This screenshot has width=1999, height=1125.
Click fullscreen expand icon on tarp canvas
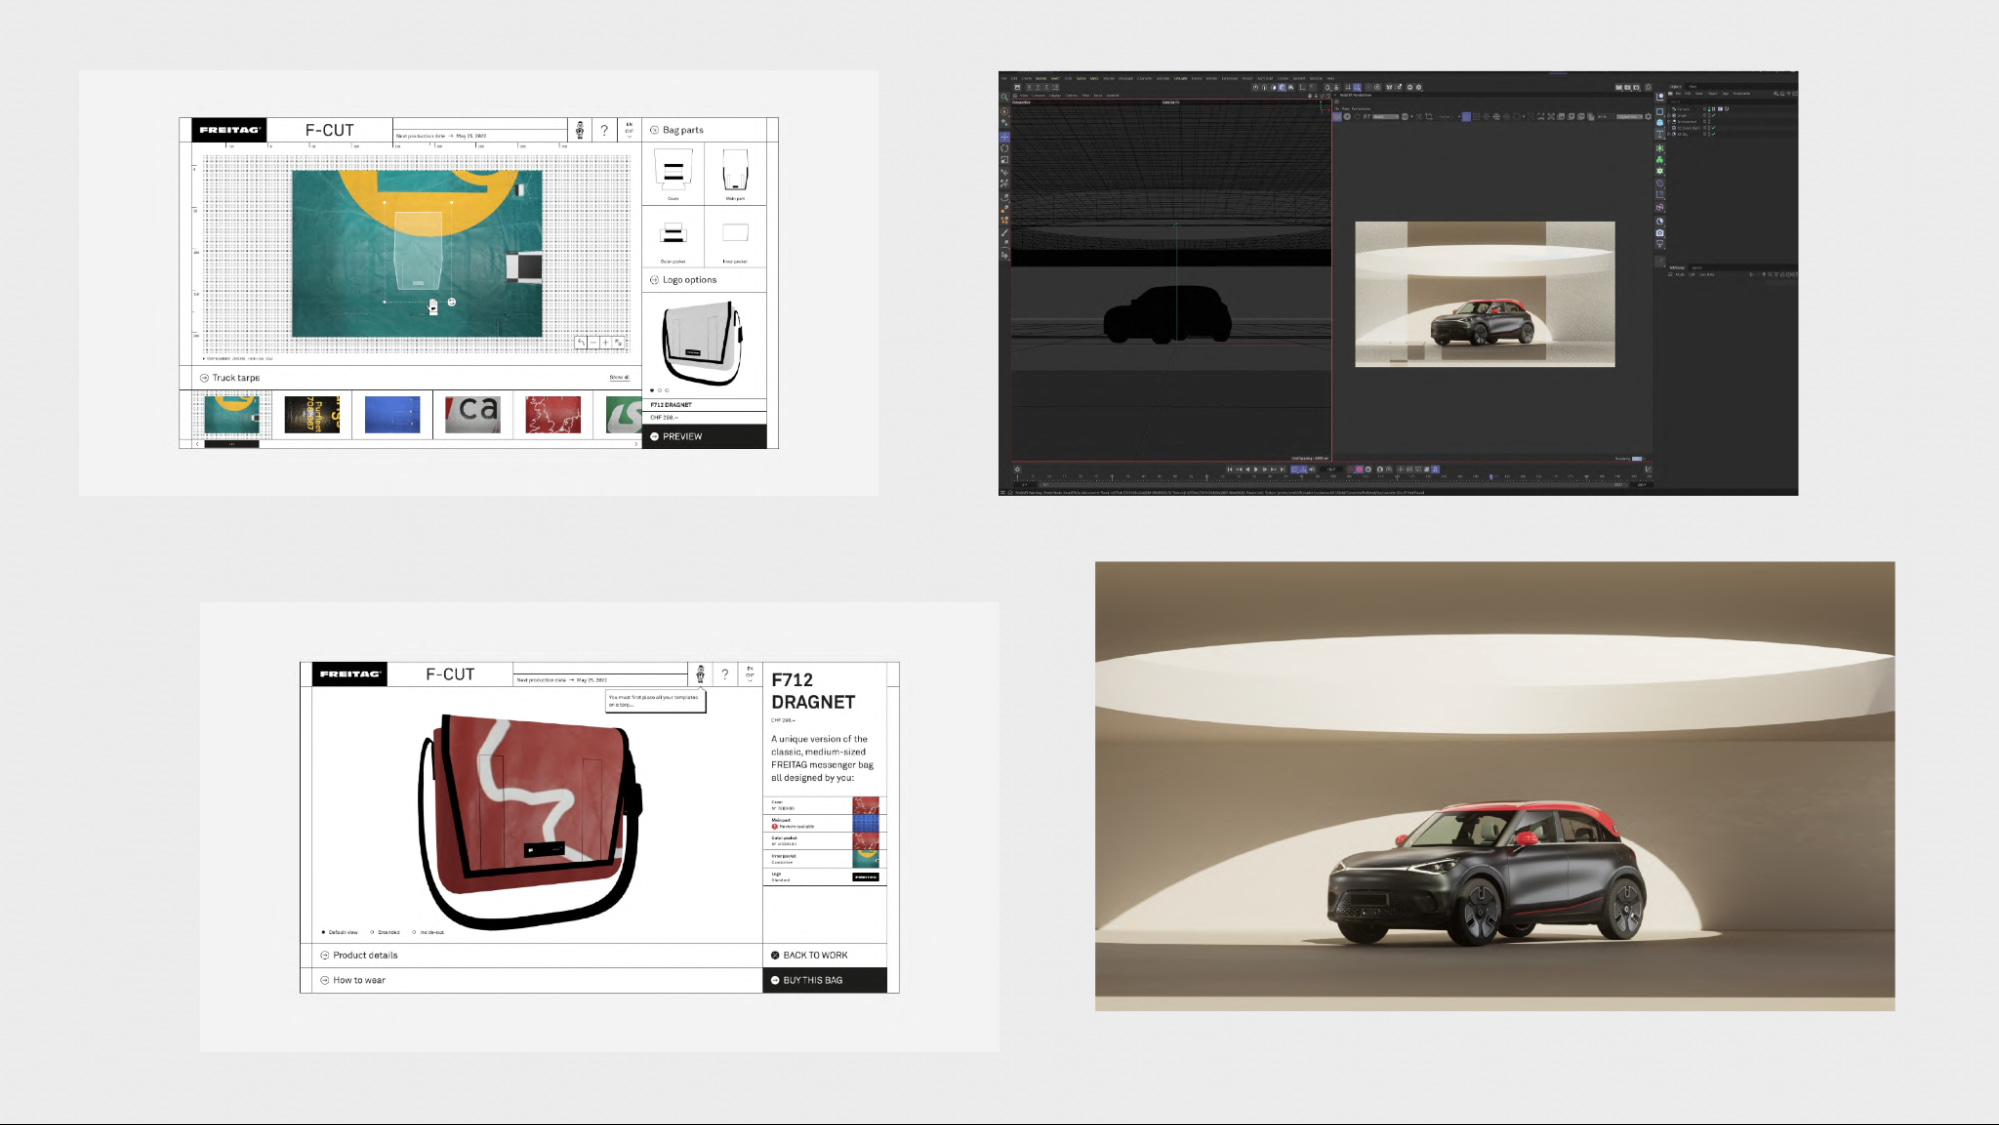[619, 343]
